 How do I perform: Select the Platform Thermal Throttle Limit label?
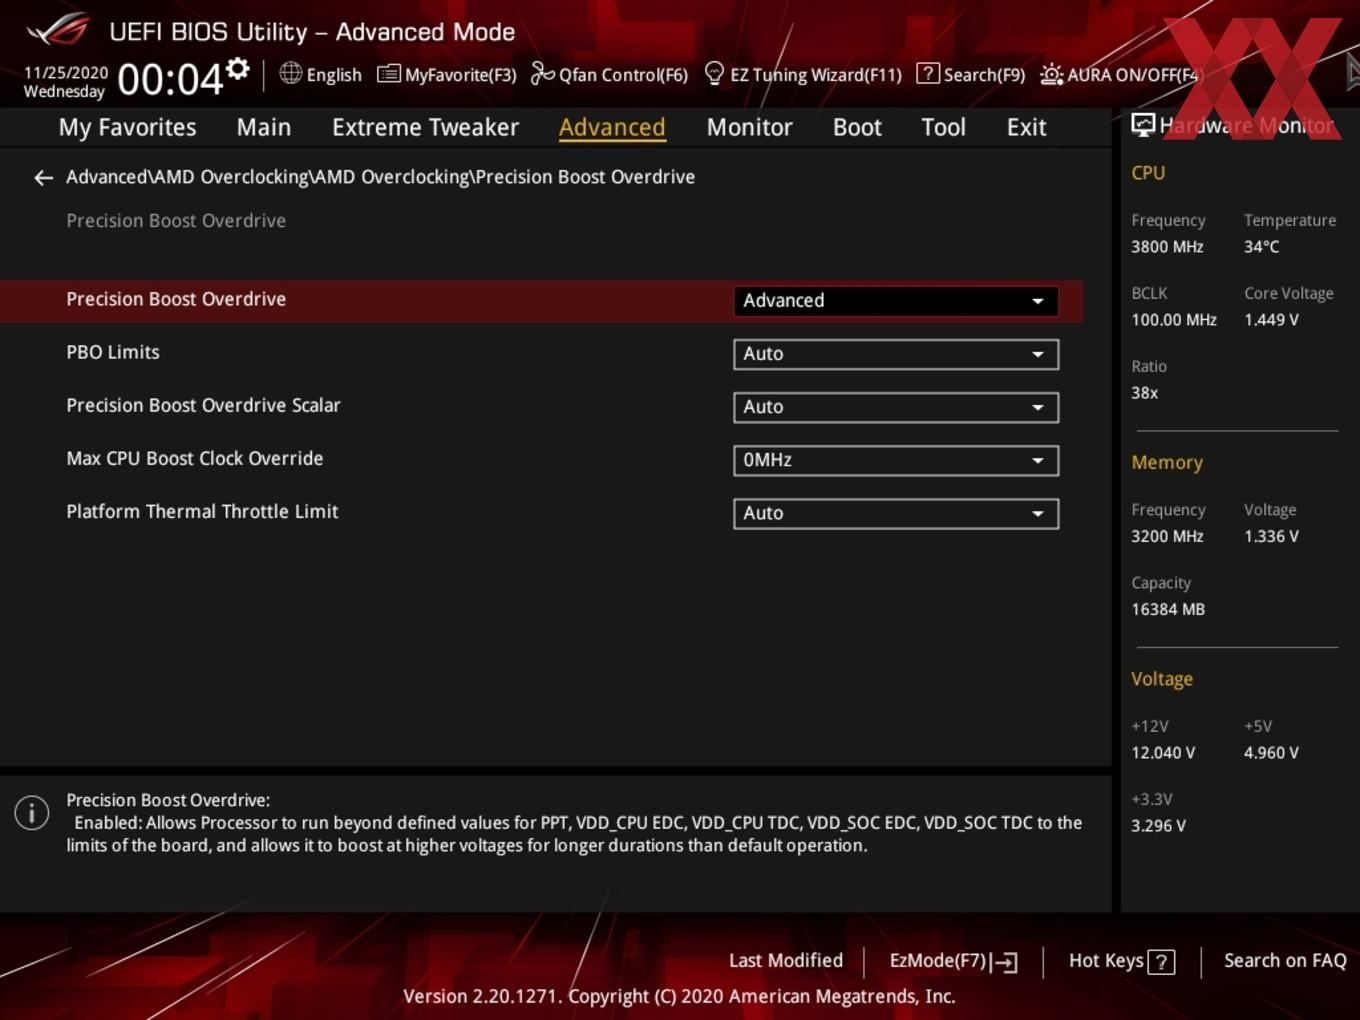tap(202, 511)
